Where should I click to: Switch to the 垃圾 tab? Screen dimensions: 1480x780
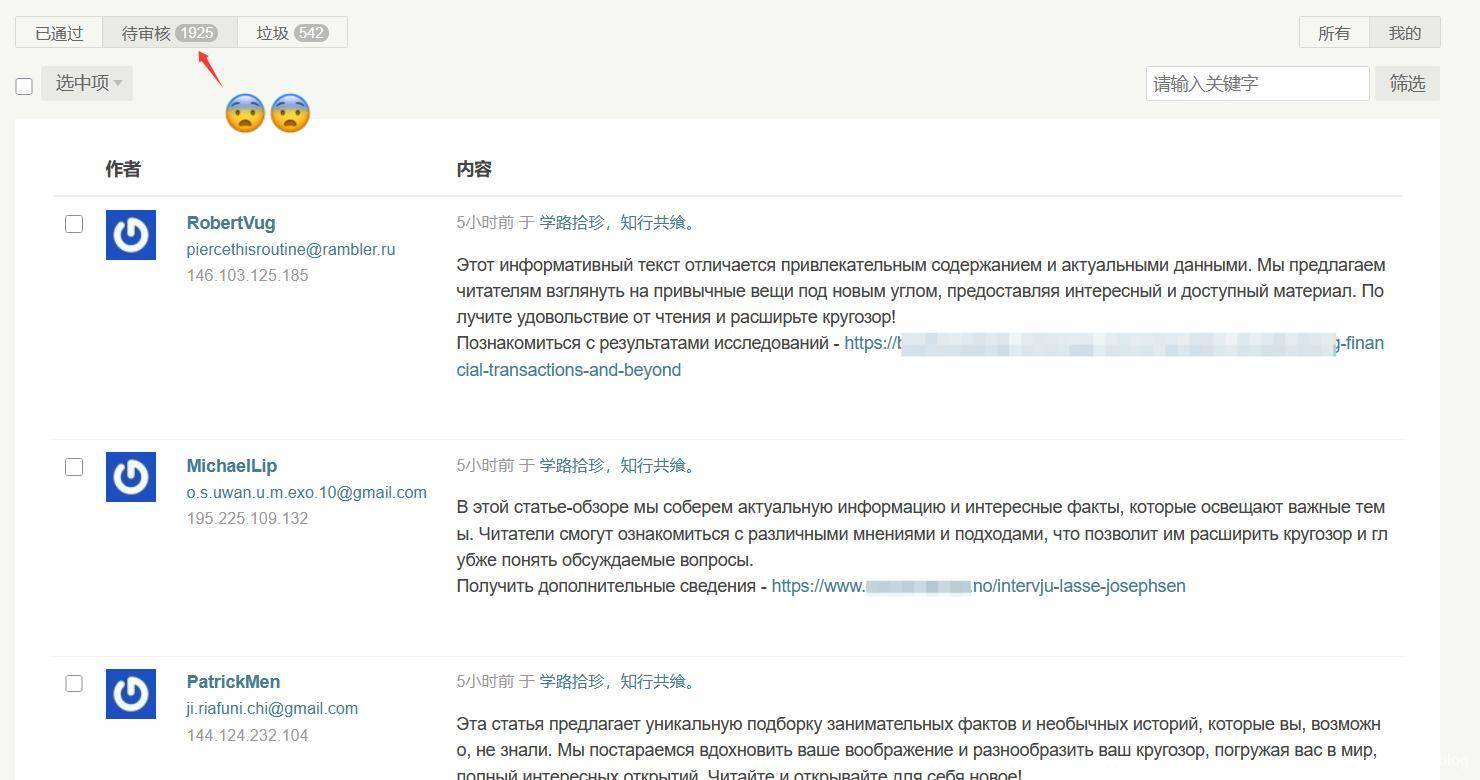[272, 33]
